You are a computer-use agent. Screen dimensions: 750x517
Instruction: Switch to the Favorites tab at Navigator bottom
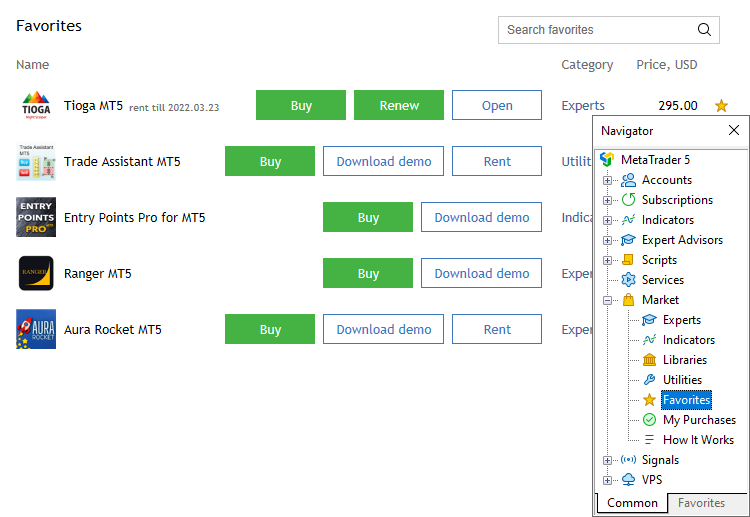[701, 503]
